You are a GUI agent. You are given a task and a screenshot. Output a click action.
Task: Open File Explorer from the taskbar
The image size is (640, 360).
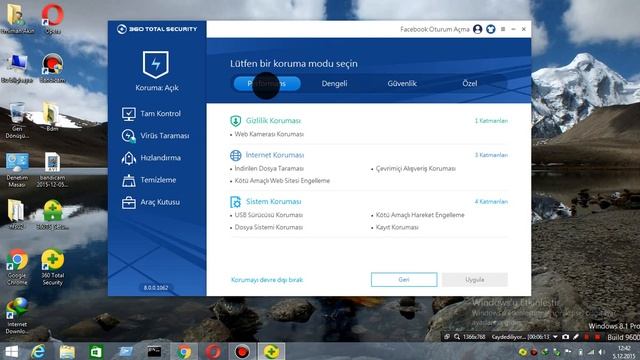tap(67, 352)
